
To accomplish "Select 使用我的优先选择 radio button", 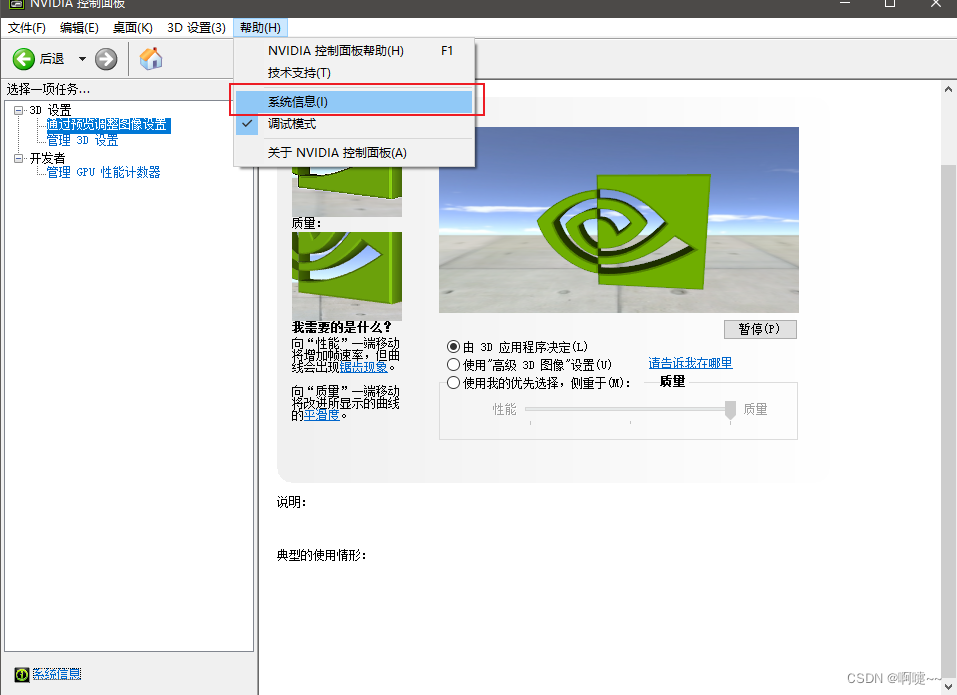I will click(x=453, y=383).
